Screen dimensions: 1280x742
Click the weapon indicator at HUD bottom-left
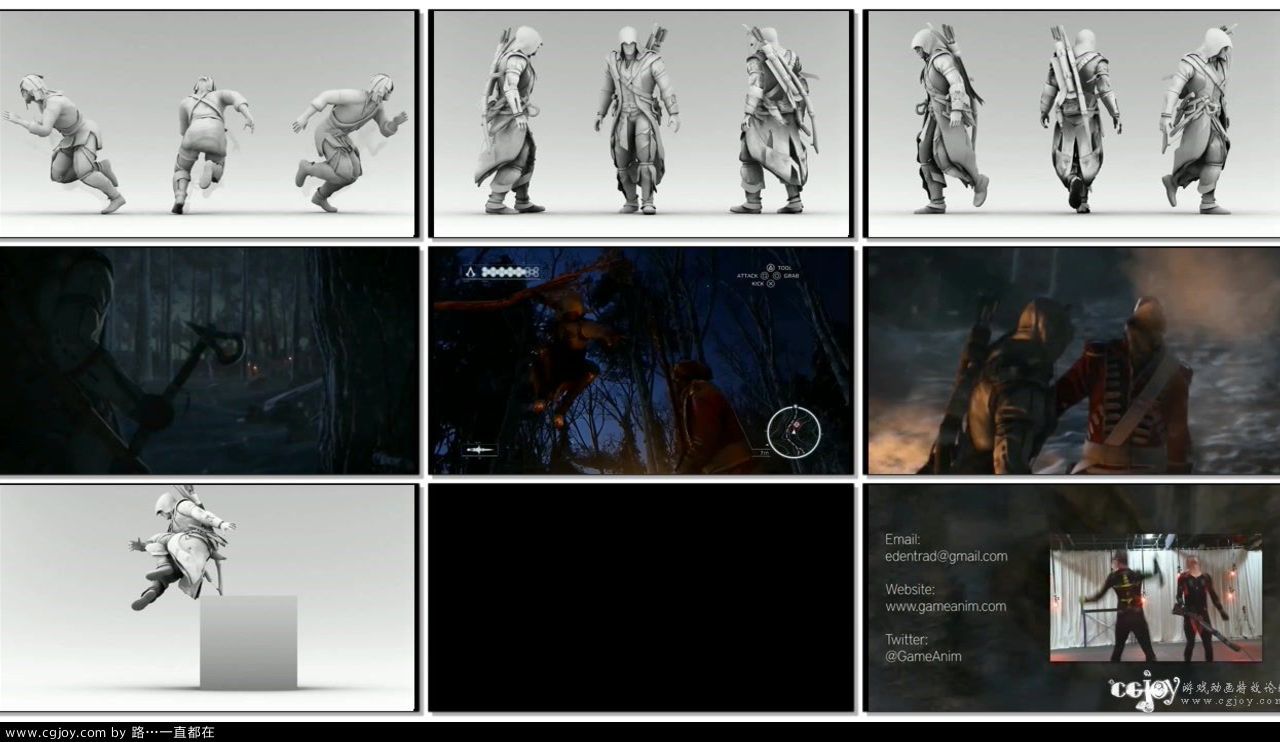[481, 450]
